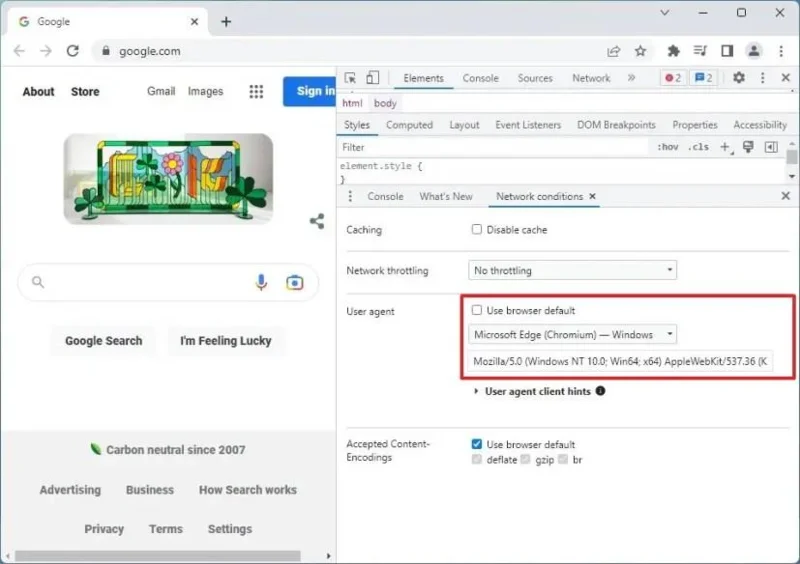The height and width of the screenshot is (564, 800).
Task: Open the Event Listeners tab
Action: (x=528, y=125)
